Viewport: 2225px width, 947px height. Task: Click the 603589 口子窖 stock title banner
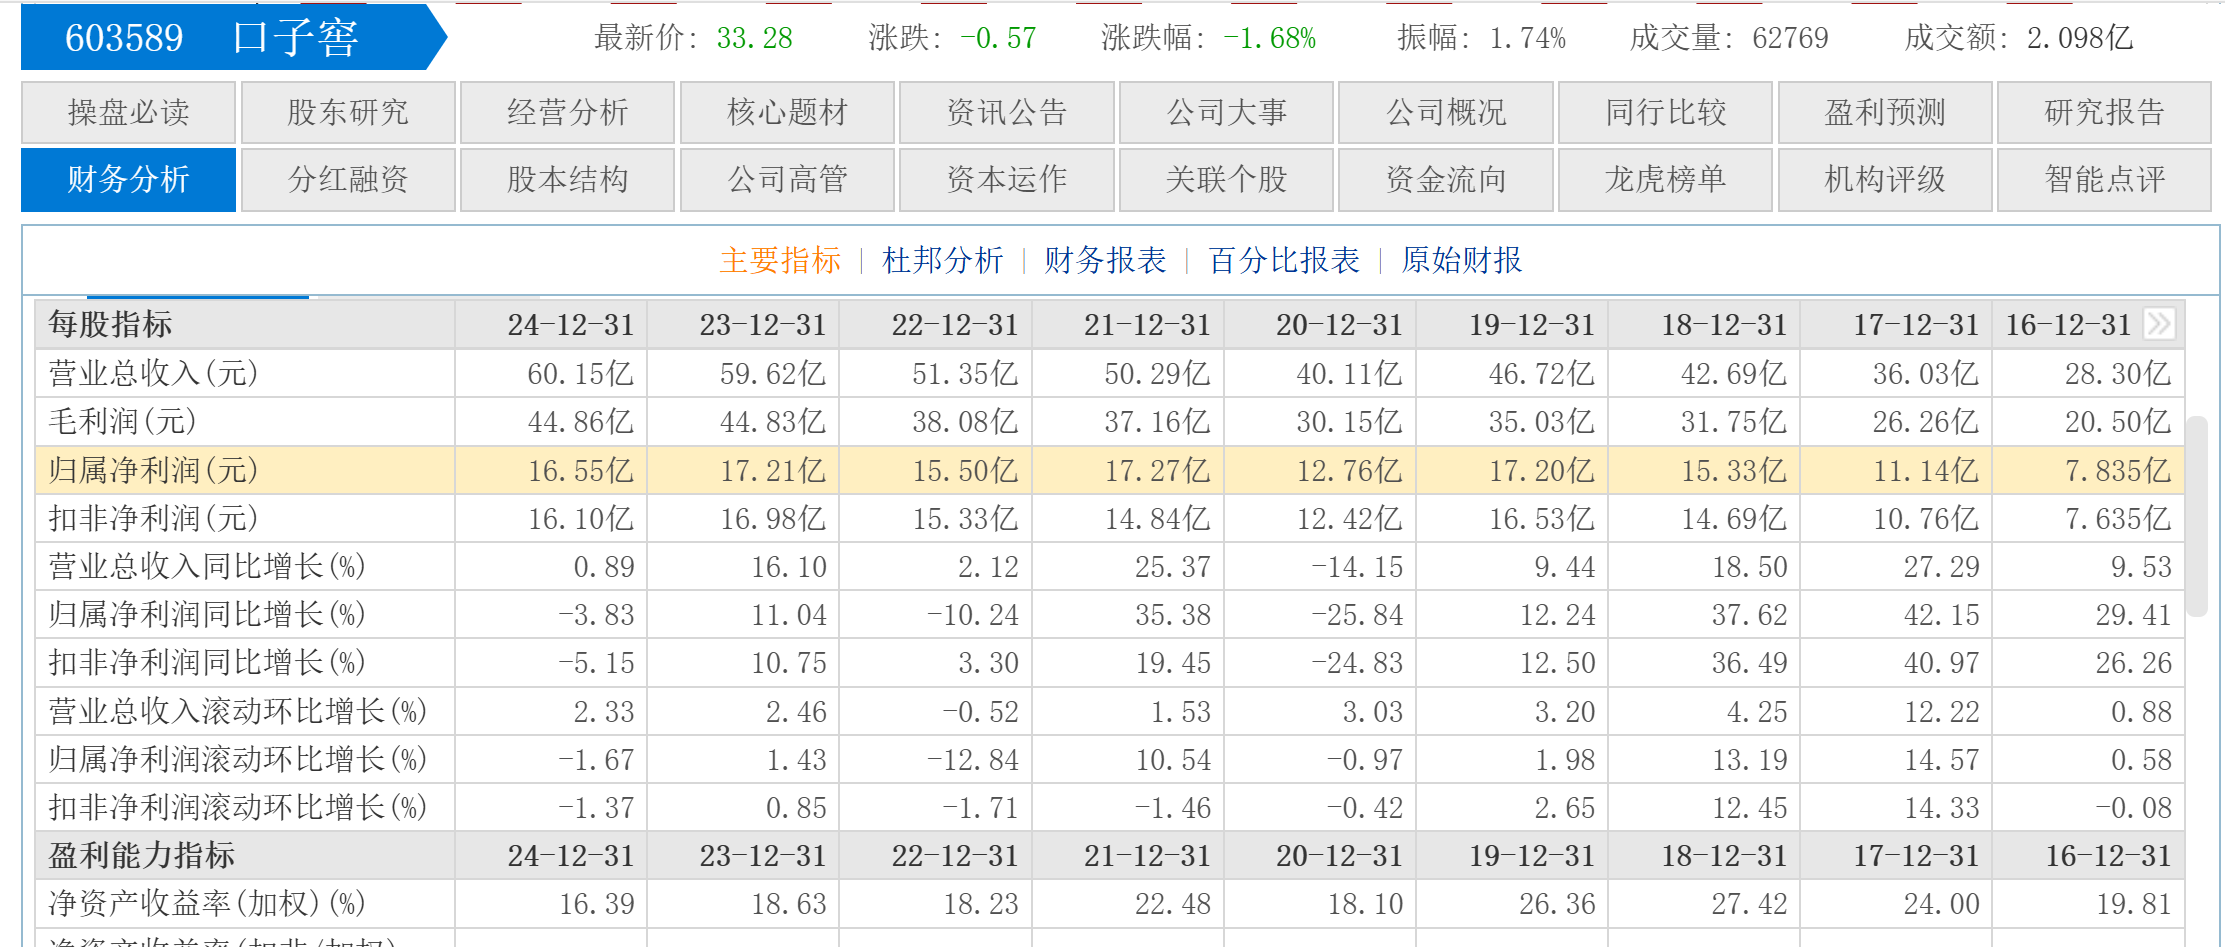233,38
